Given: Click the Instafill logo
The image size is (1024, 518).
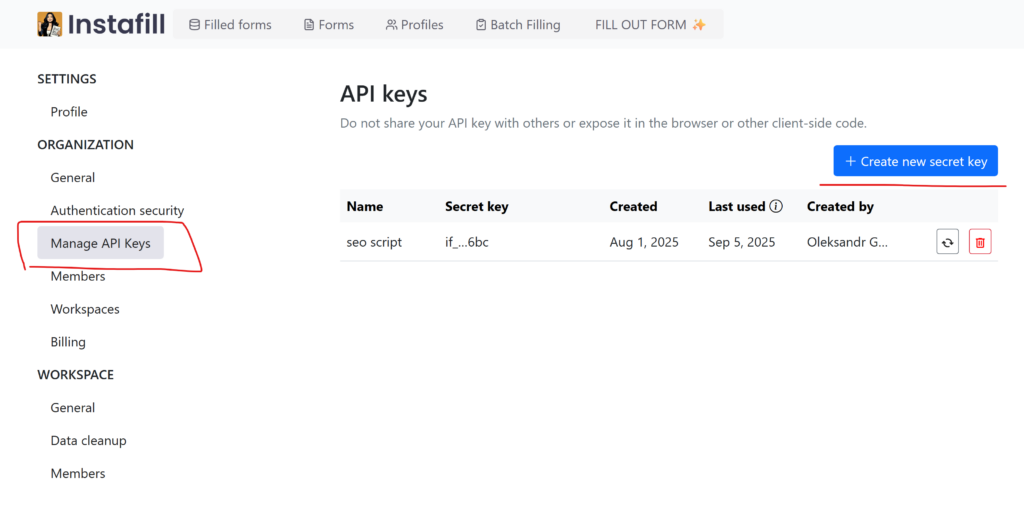Looking at the screenshot, I should click(101, 24).
